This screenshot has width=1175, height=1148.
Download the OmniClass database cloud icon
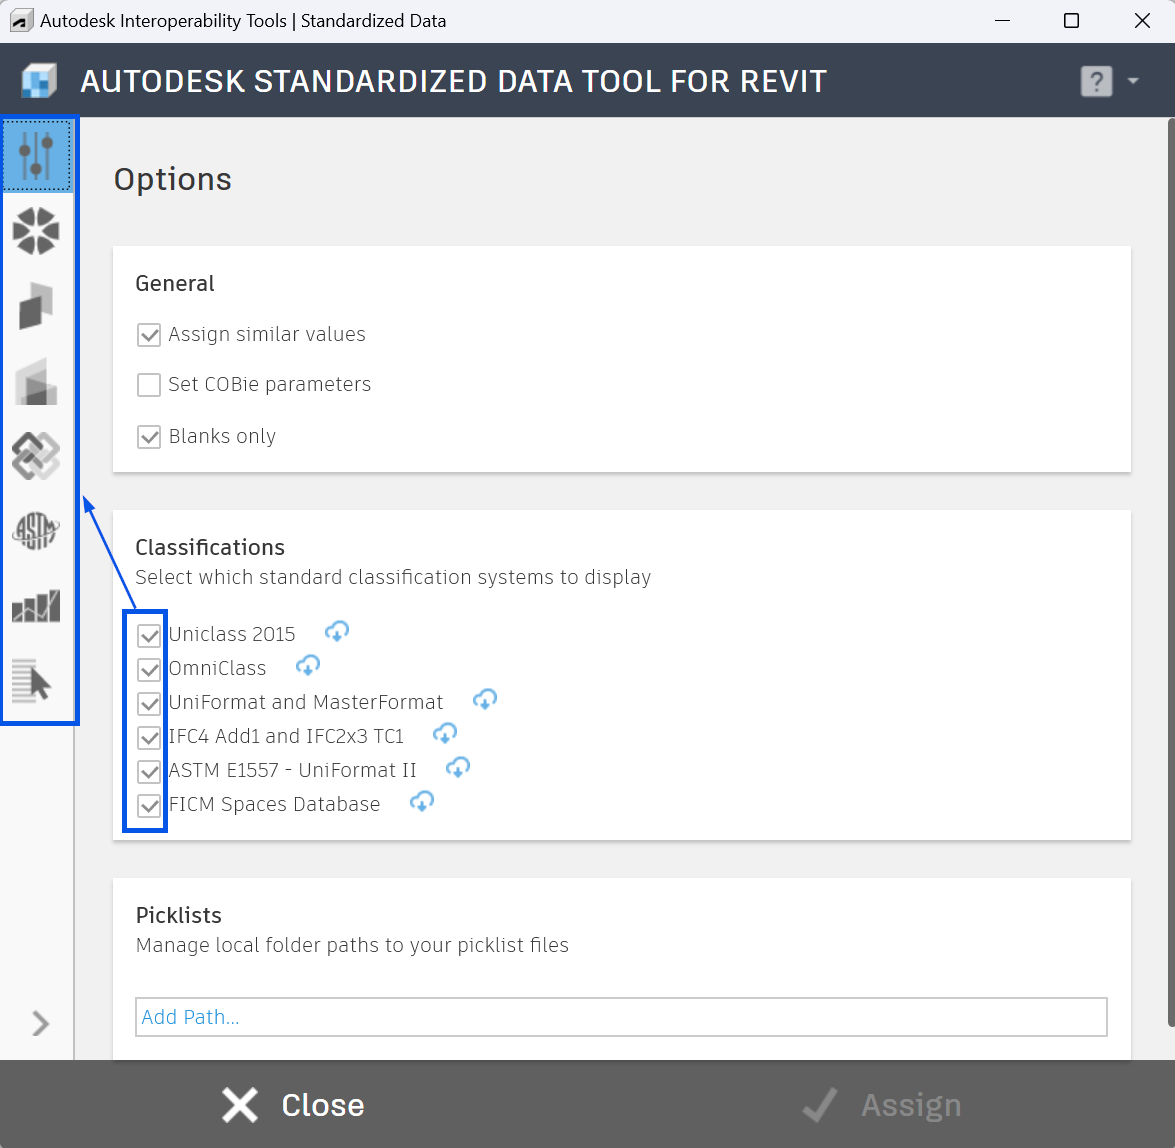[x=308, y=665]
